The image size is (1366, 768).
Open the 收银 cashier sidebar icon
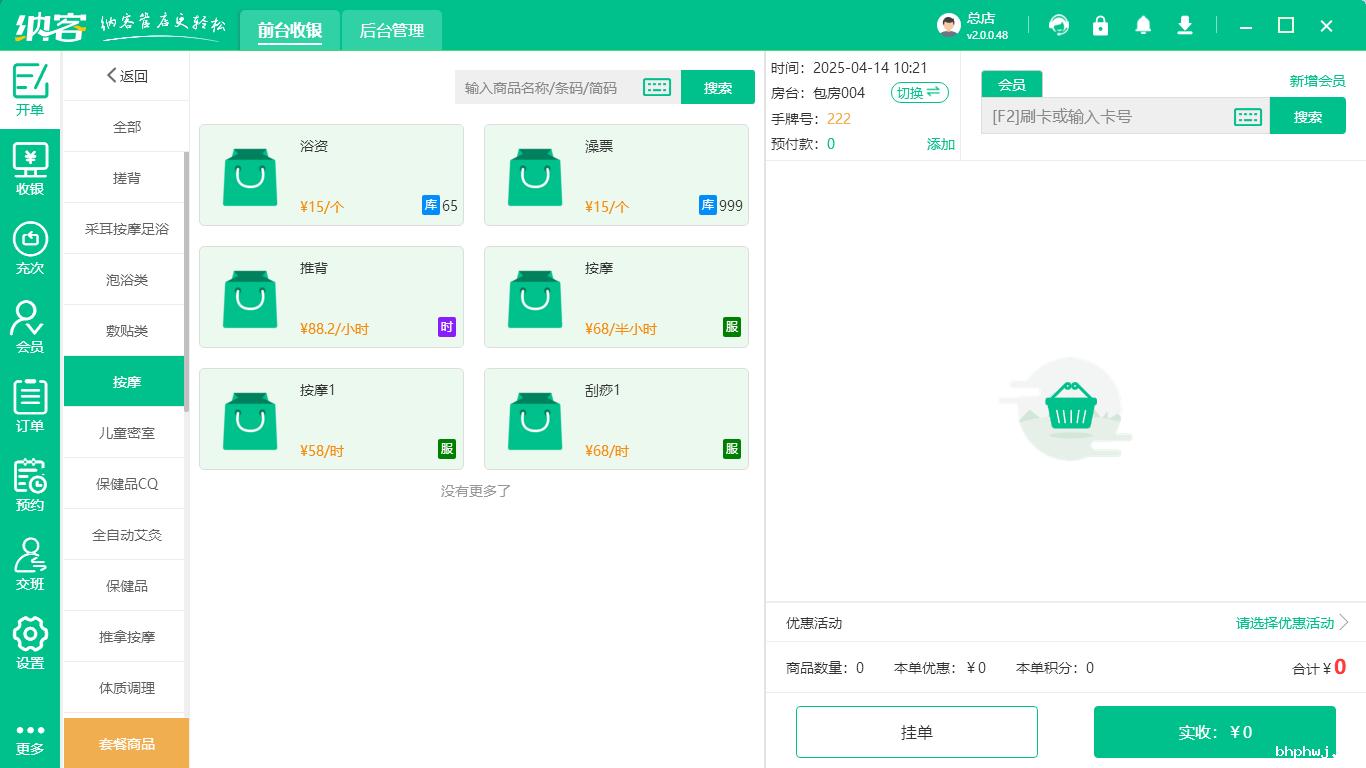[30, 169]
